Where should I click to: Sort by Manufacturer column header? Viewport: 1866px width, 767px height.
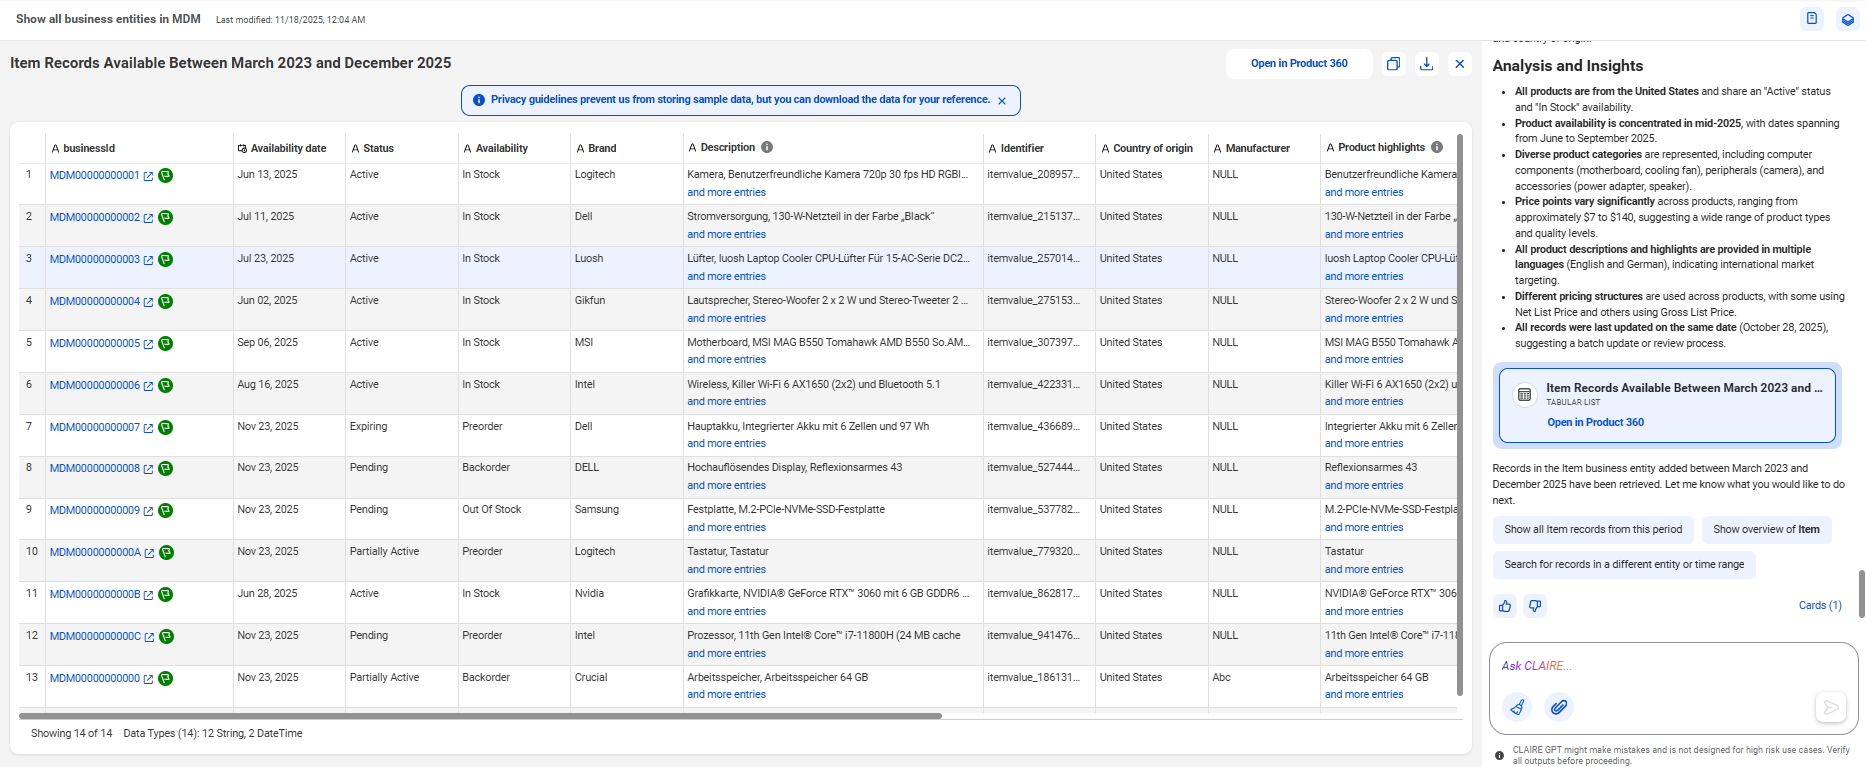[1257, 148]
